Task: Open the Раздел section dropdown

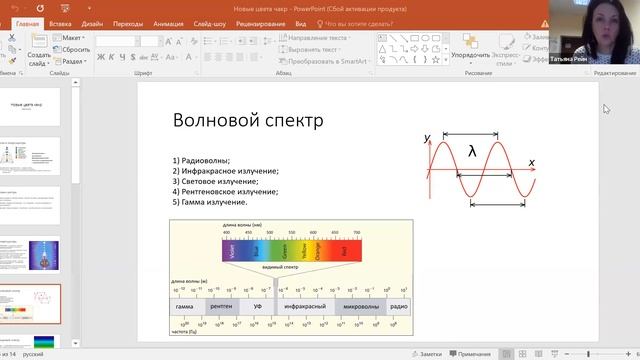Action: coord(71,61)
